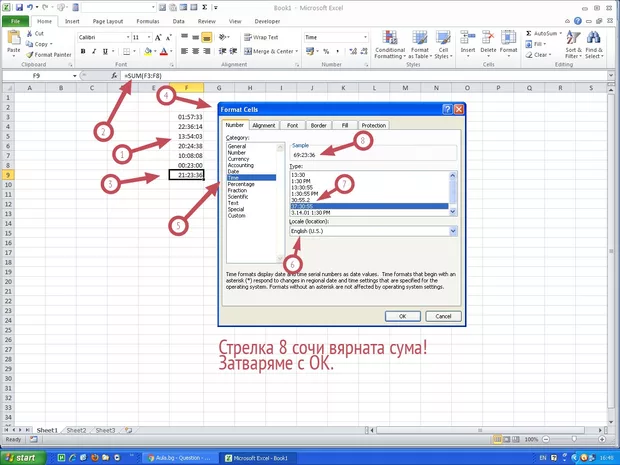Click Save icon in Quick Access Toolbar

click(x=19, y=8)
